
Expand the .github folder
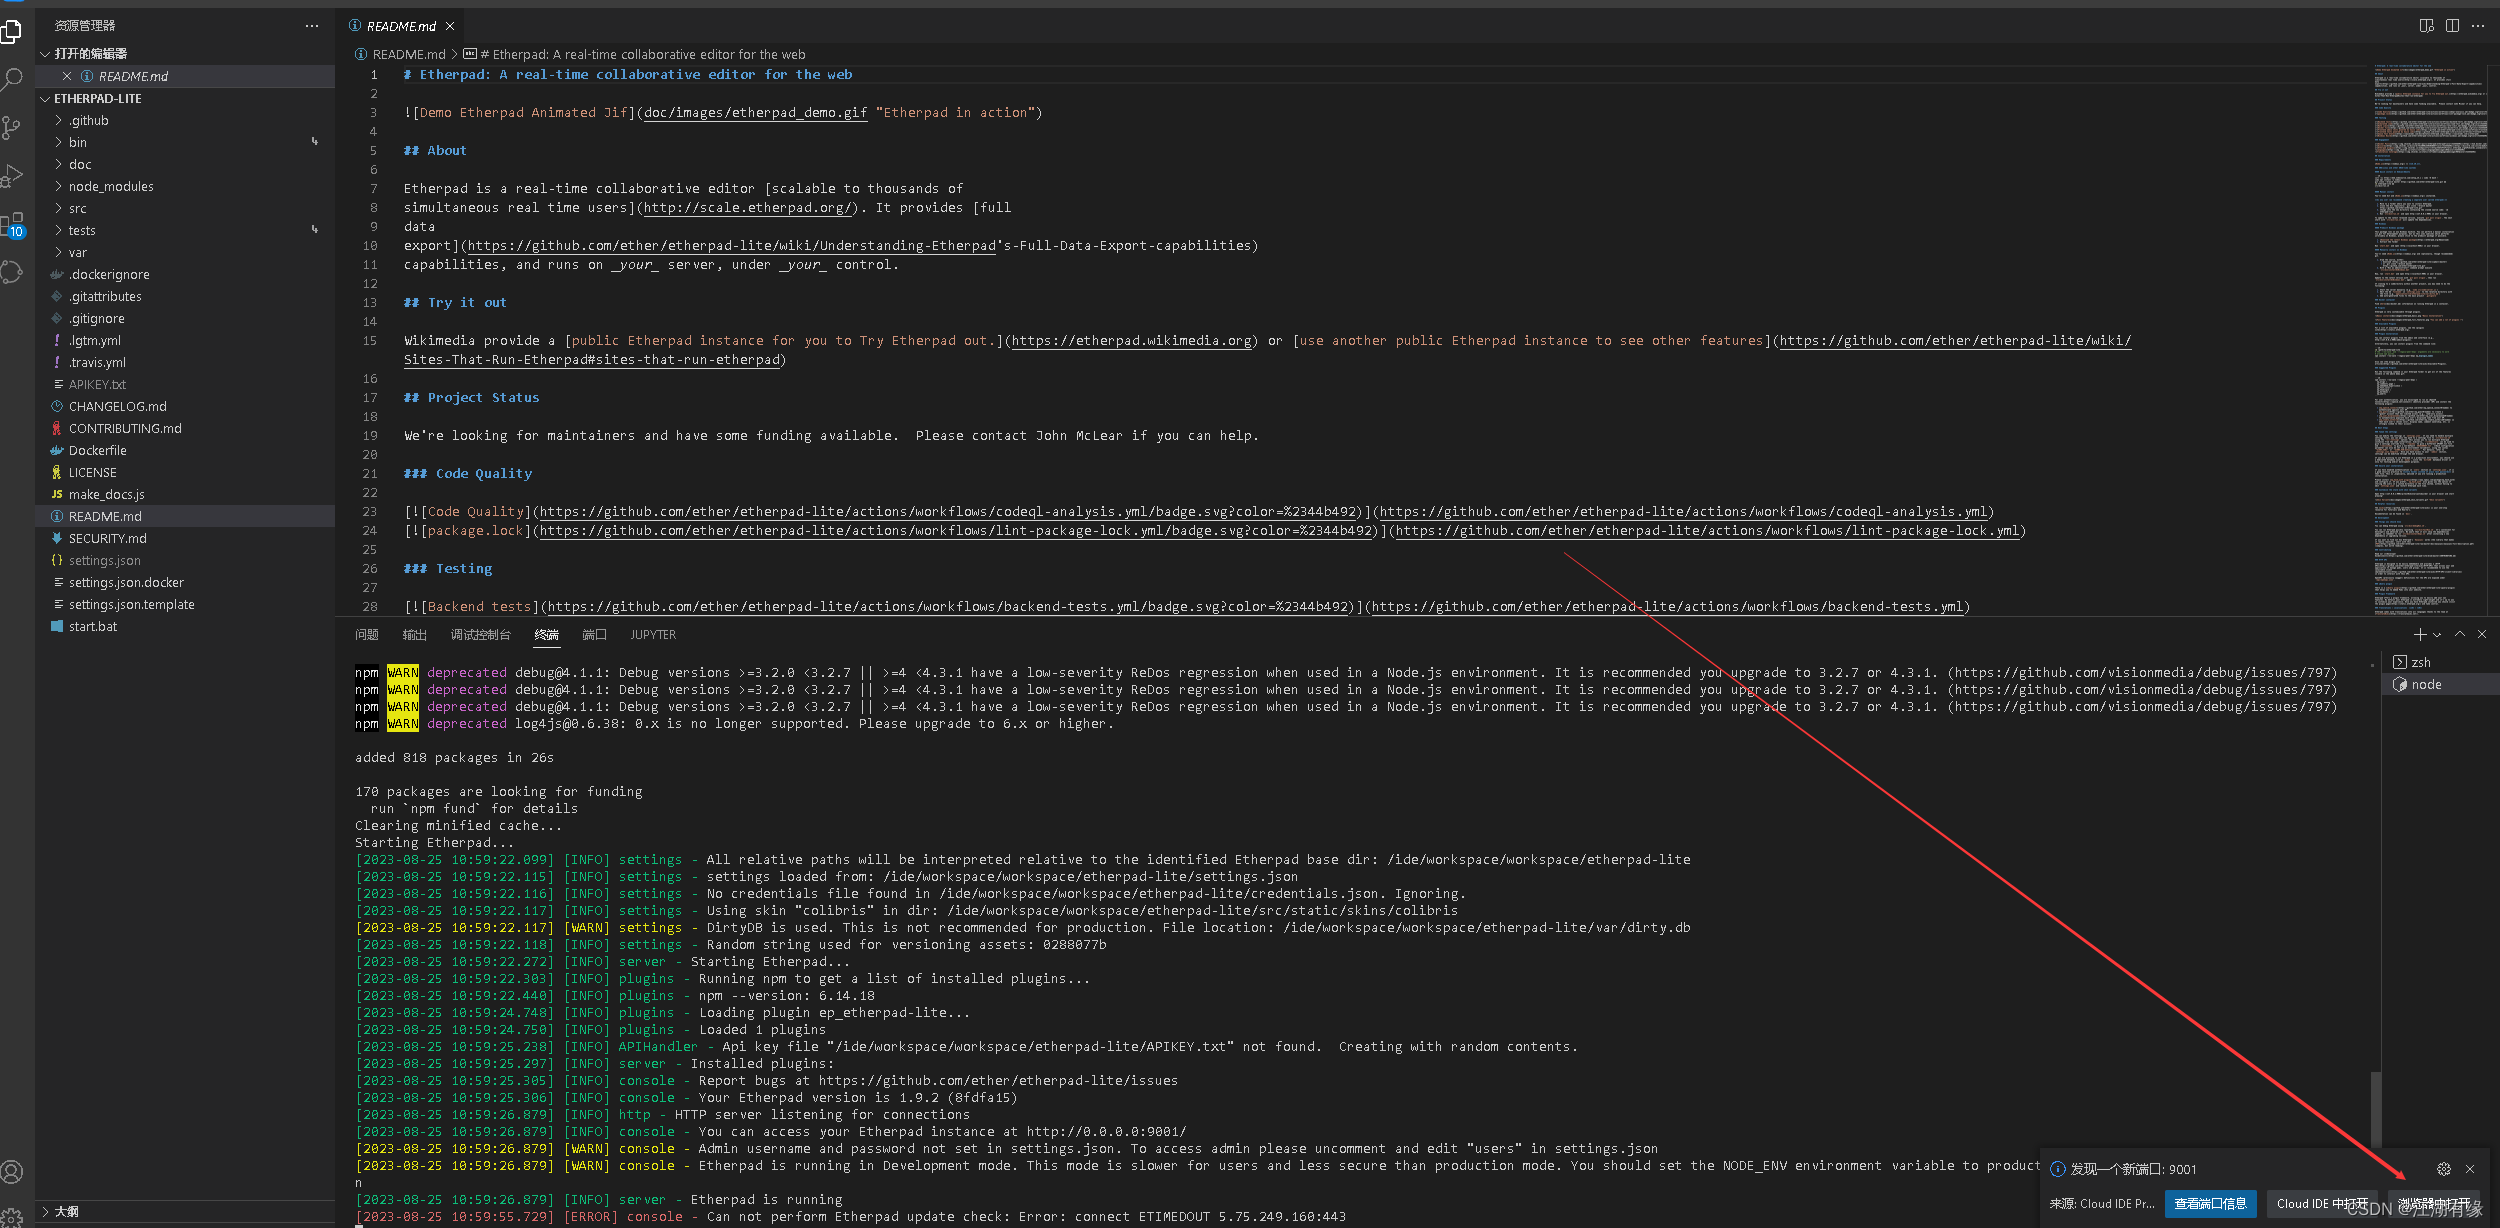185,120
